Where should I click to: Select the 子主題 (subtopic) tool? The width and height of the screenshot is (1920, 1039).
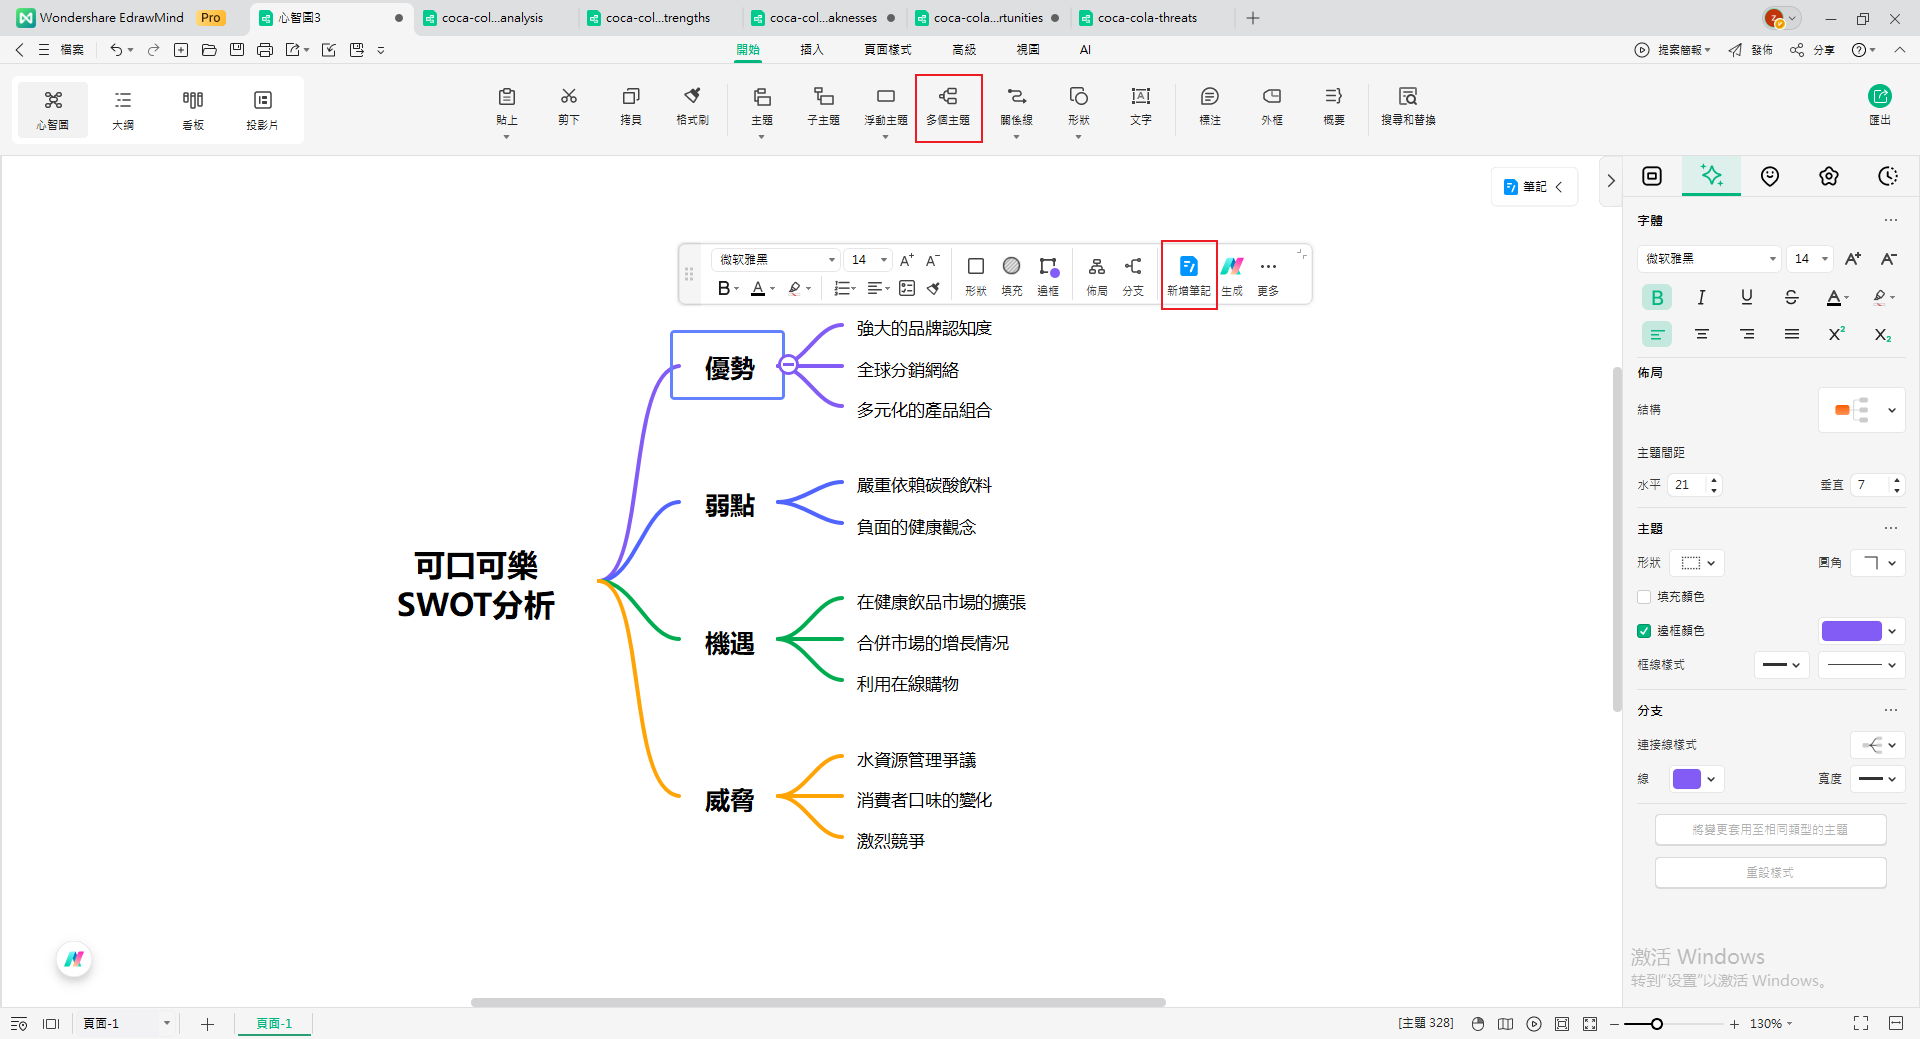coord(822,108)
